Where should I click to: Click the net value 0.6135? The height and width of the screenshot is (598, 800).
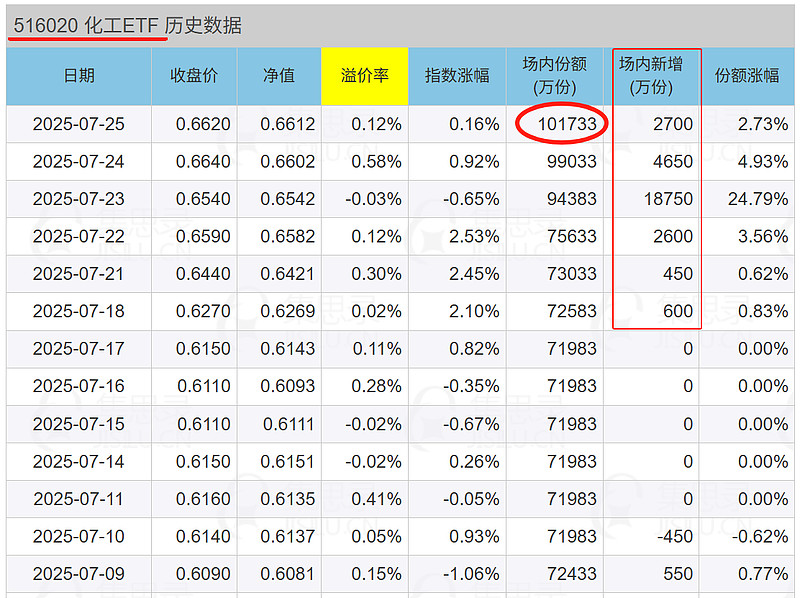pos(288,499)
